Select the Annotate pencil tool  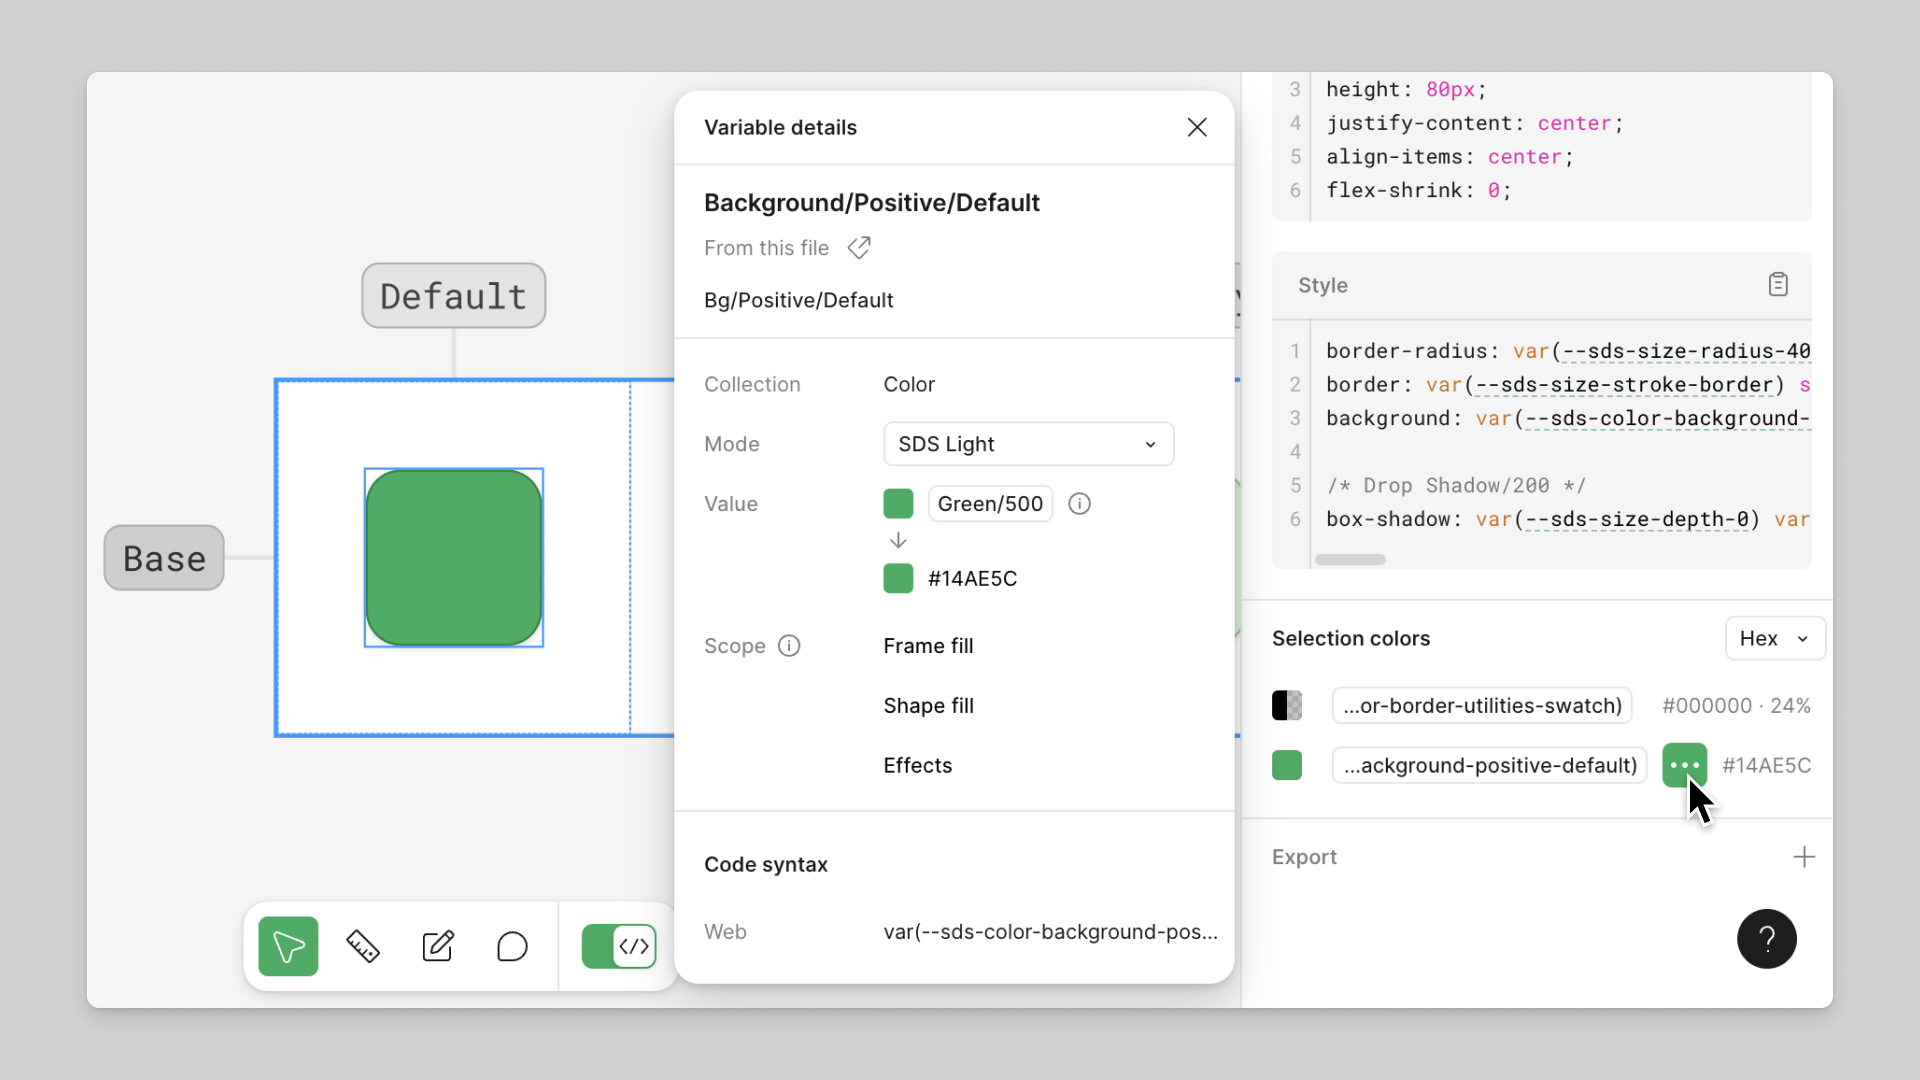click(x=438, y=946)
